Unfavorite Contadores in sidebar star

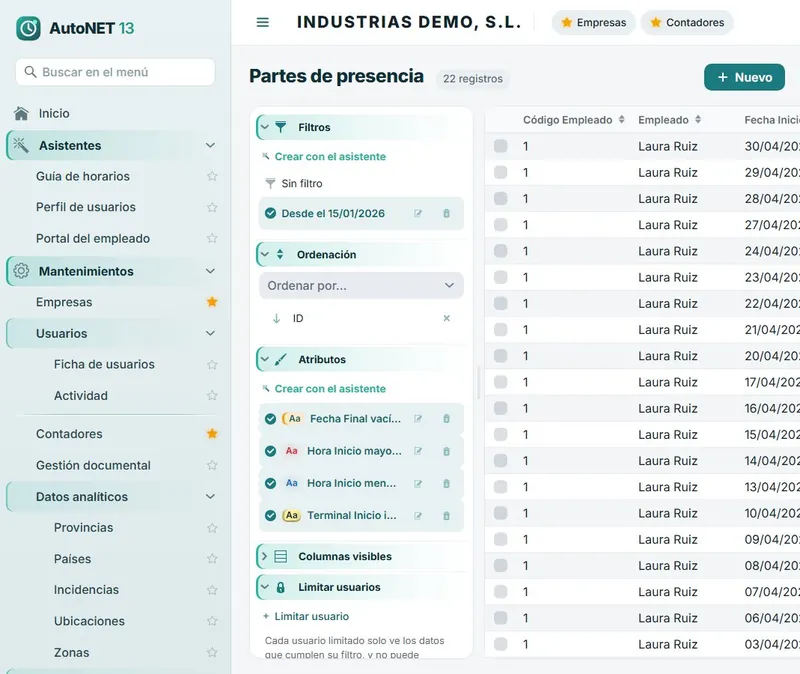[x=212, y=434]
